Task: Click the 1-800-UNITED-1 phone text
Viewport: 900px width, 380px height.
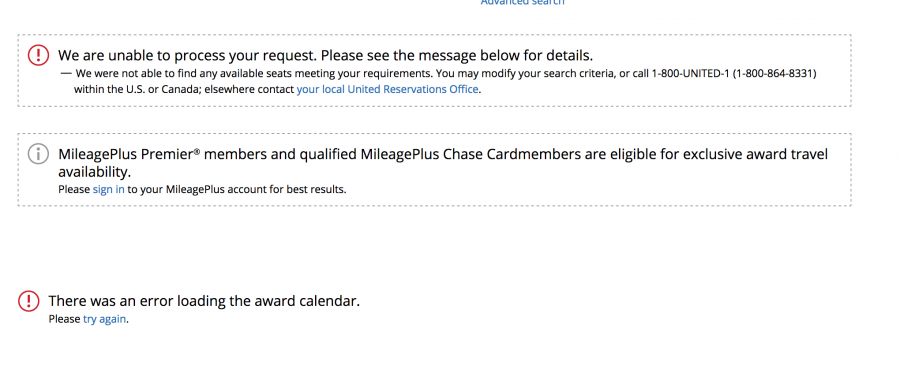Action: (x=690, y=73)
